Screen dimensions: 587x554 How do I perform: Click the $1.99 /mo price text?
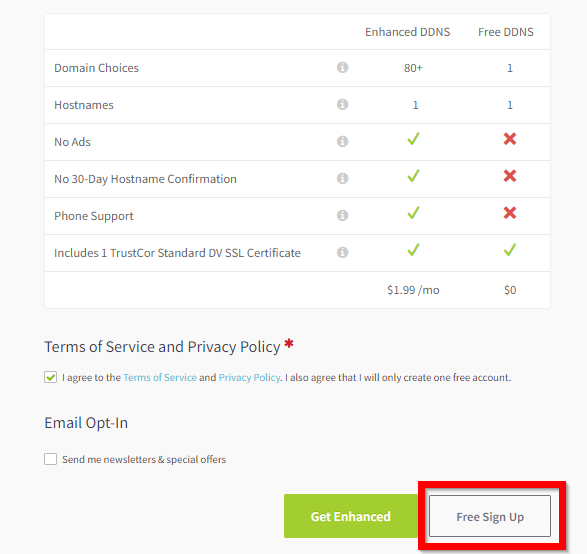click(x=413, y=290)
